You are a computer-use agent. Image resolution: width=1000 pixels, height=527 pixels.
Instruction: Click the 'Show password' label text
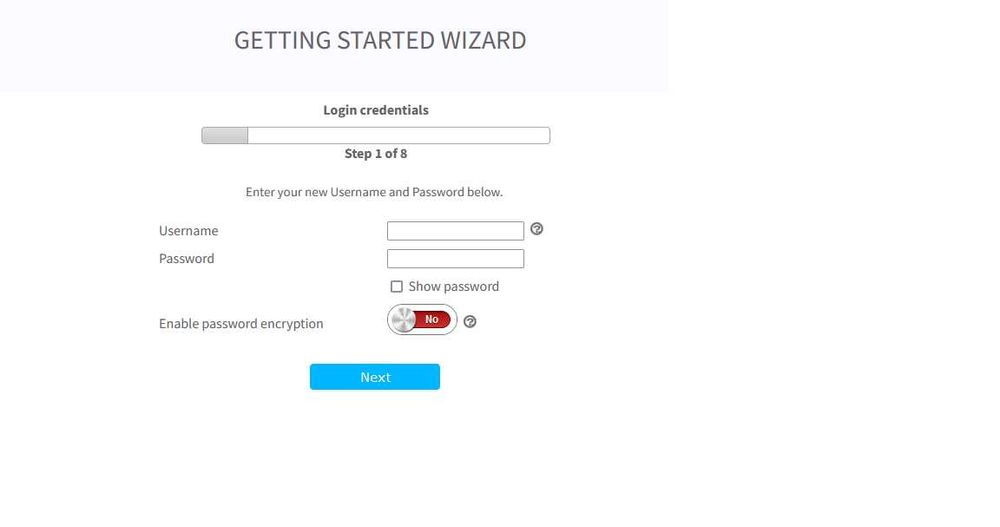click(x=453, y=286)
